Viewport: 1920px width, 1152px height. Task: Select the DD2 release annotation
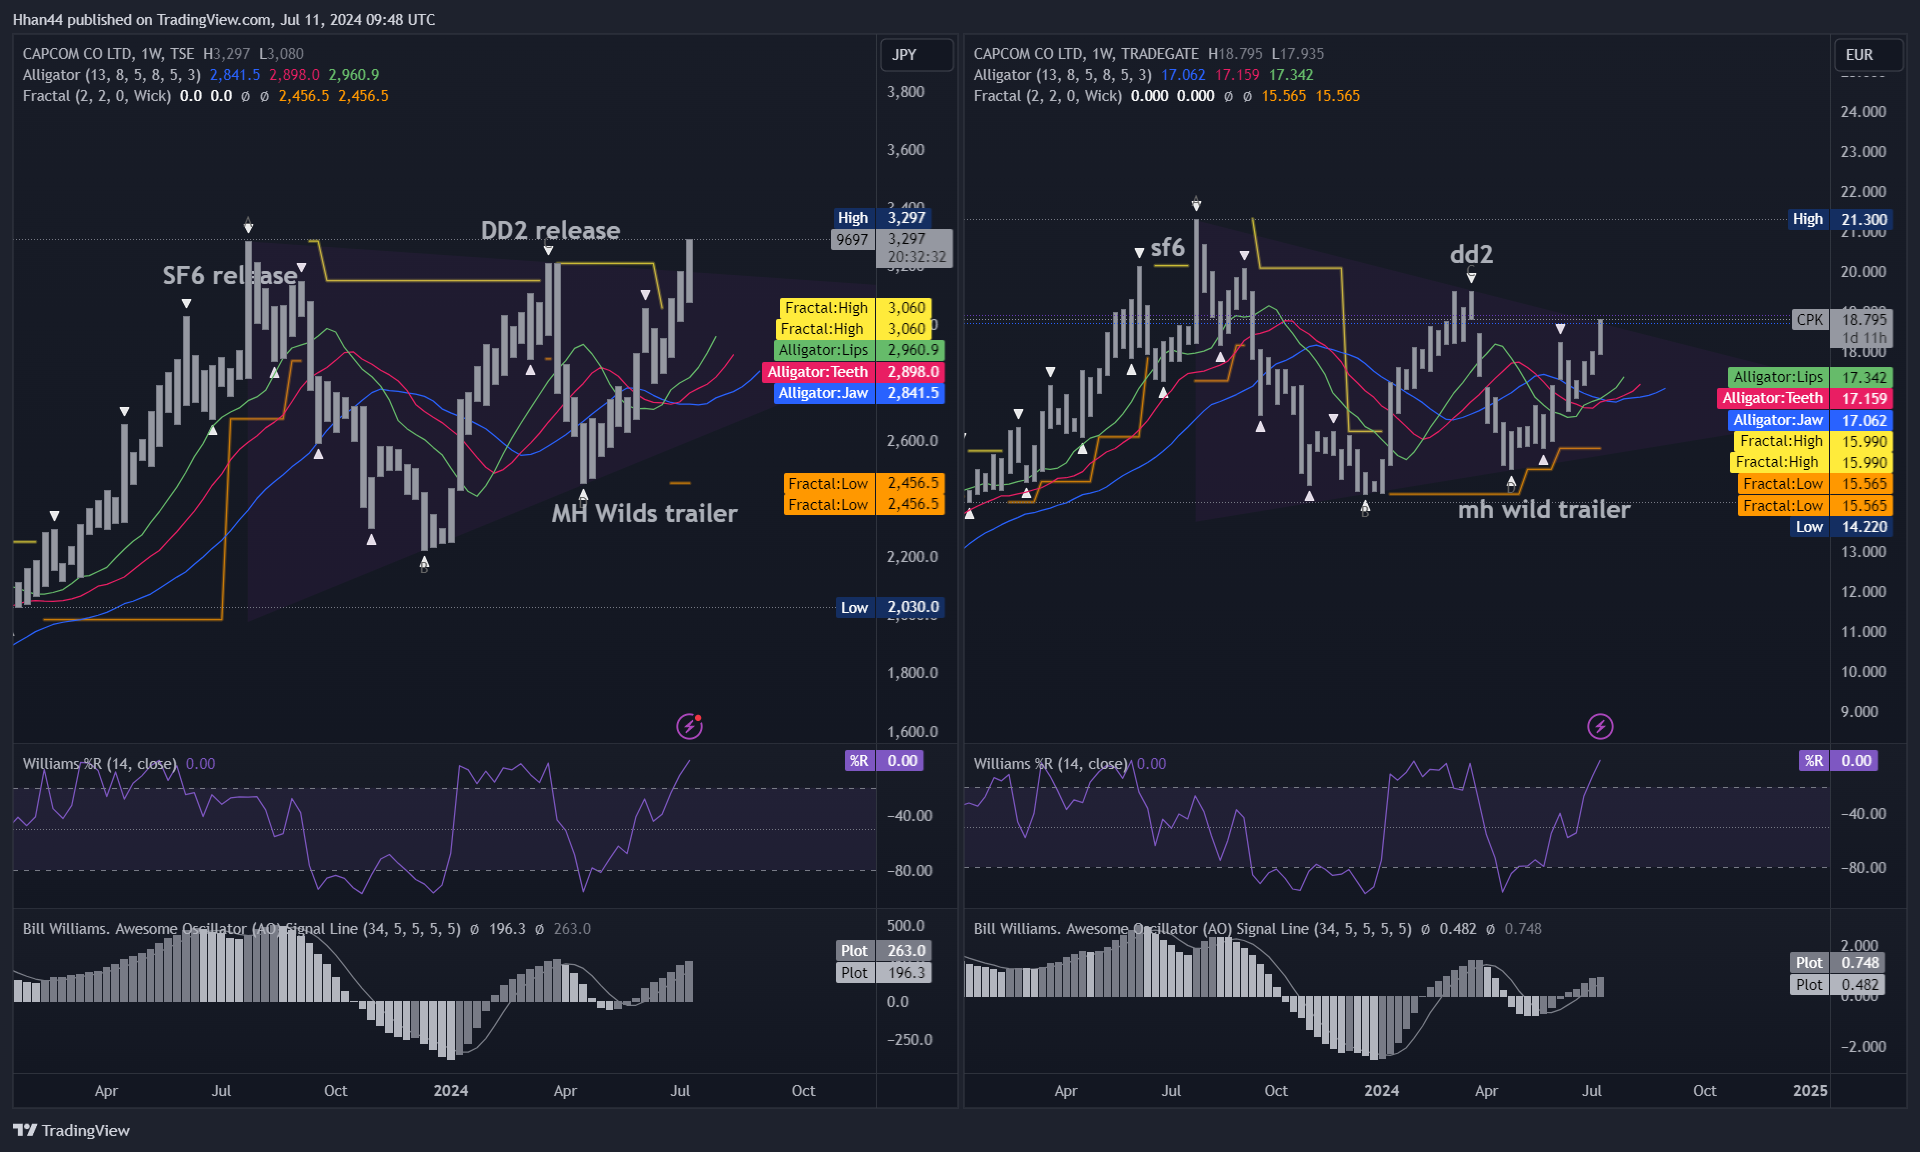(550, 230)
